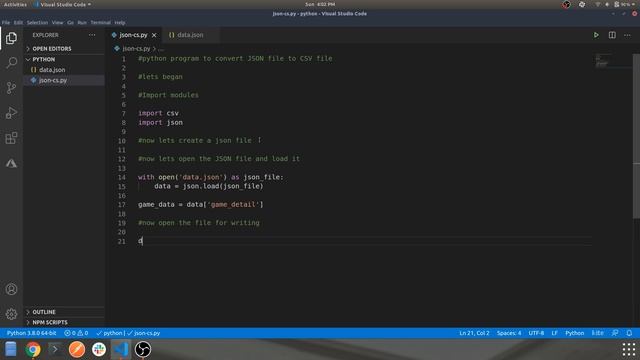Open the Search view in activity bar
The height and width of the screenshot is (360, 640).
[11, 63]
